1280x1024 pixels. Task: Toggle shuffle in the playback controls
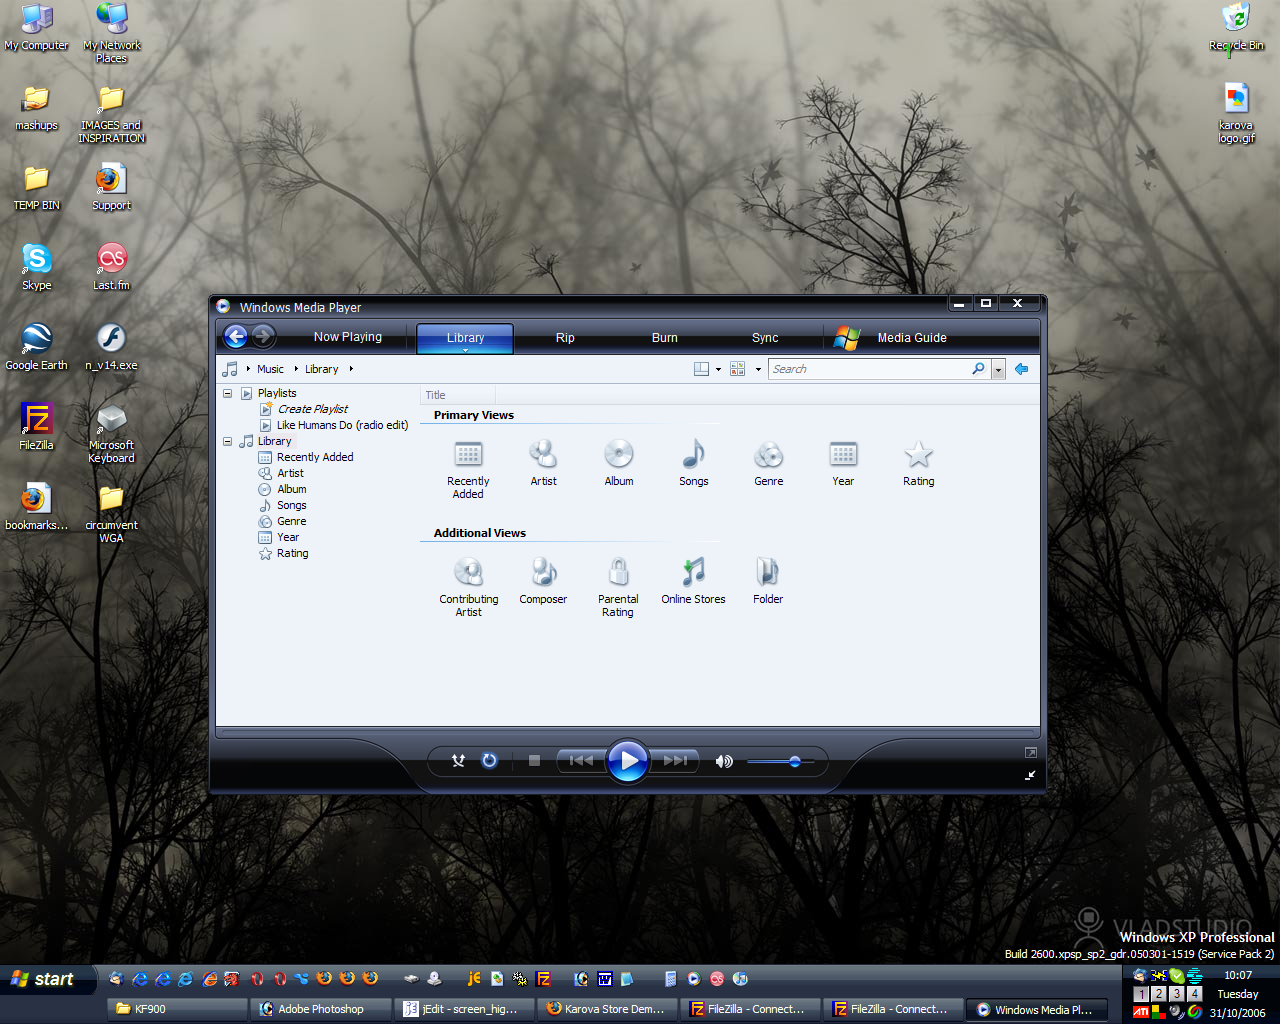[458, 761]
